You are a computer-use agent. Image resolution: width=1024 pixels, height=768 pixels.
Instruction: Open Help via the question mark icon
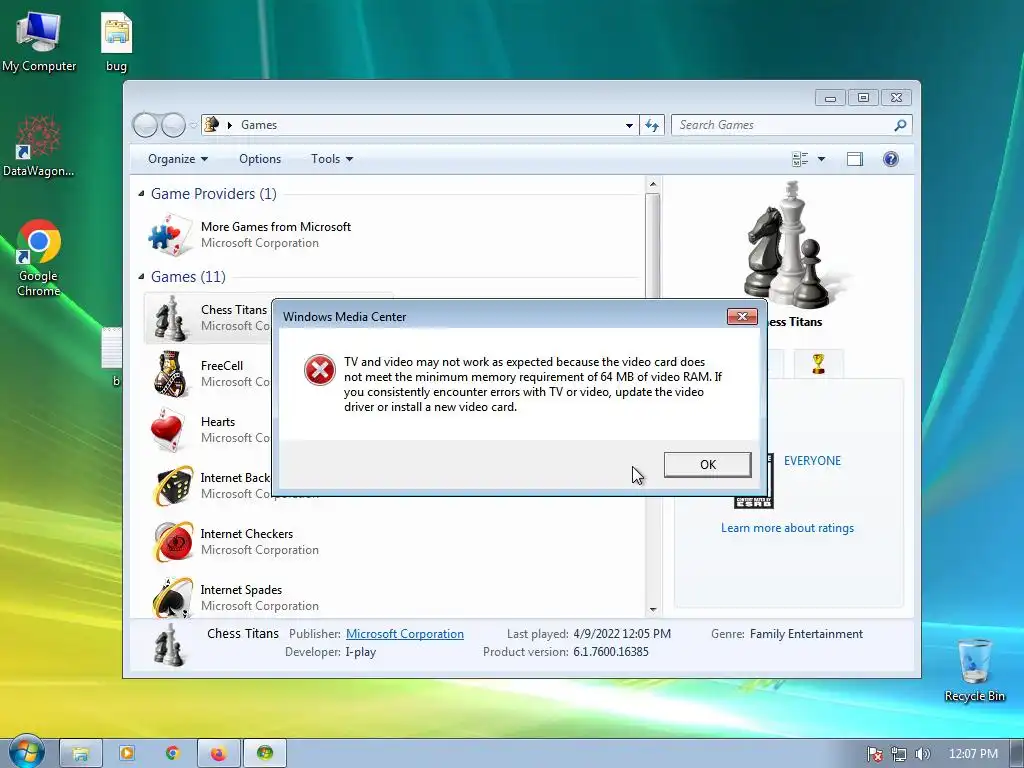tap(891, 159)
